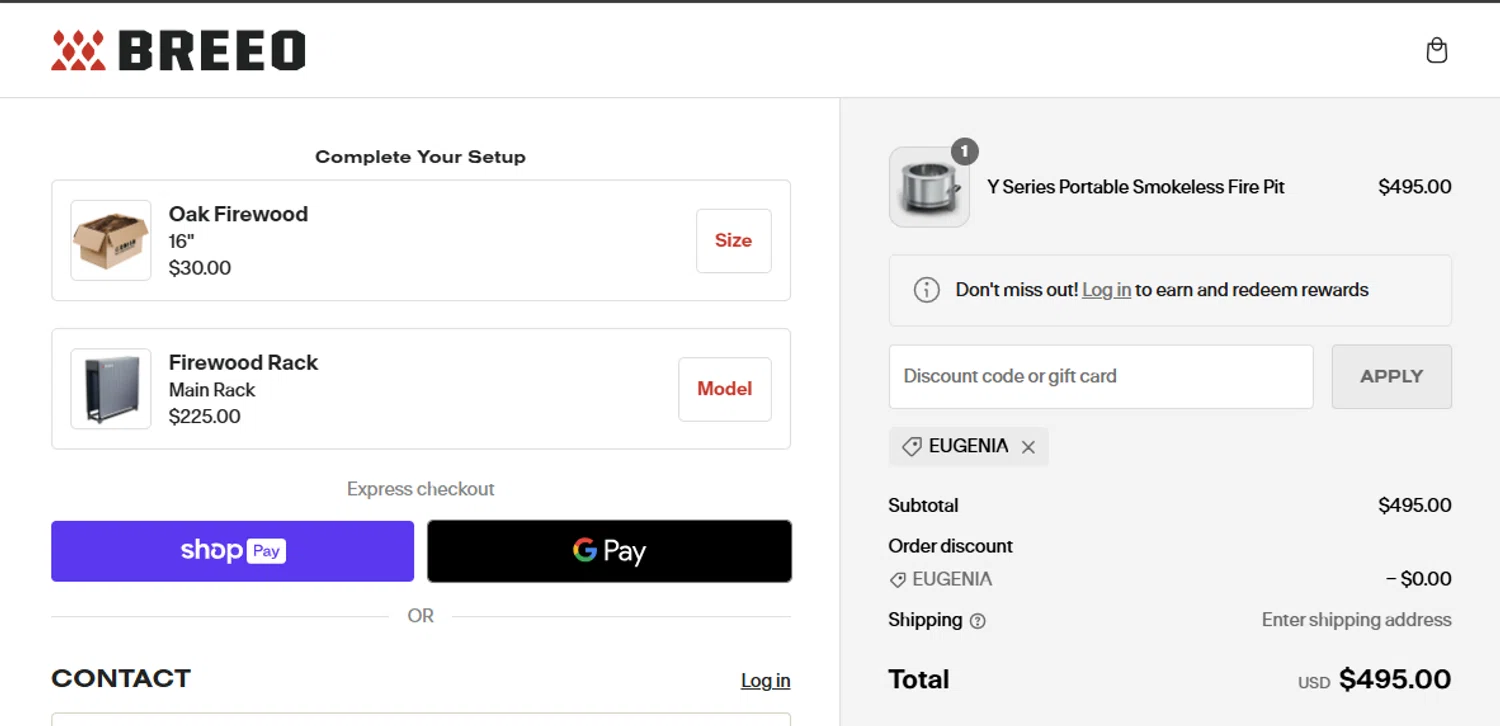Viewport: 1500px width, 726px height.
Task: Click the Express checkout label
Action: [x=420, y=489]
